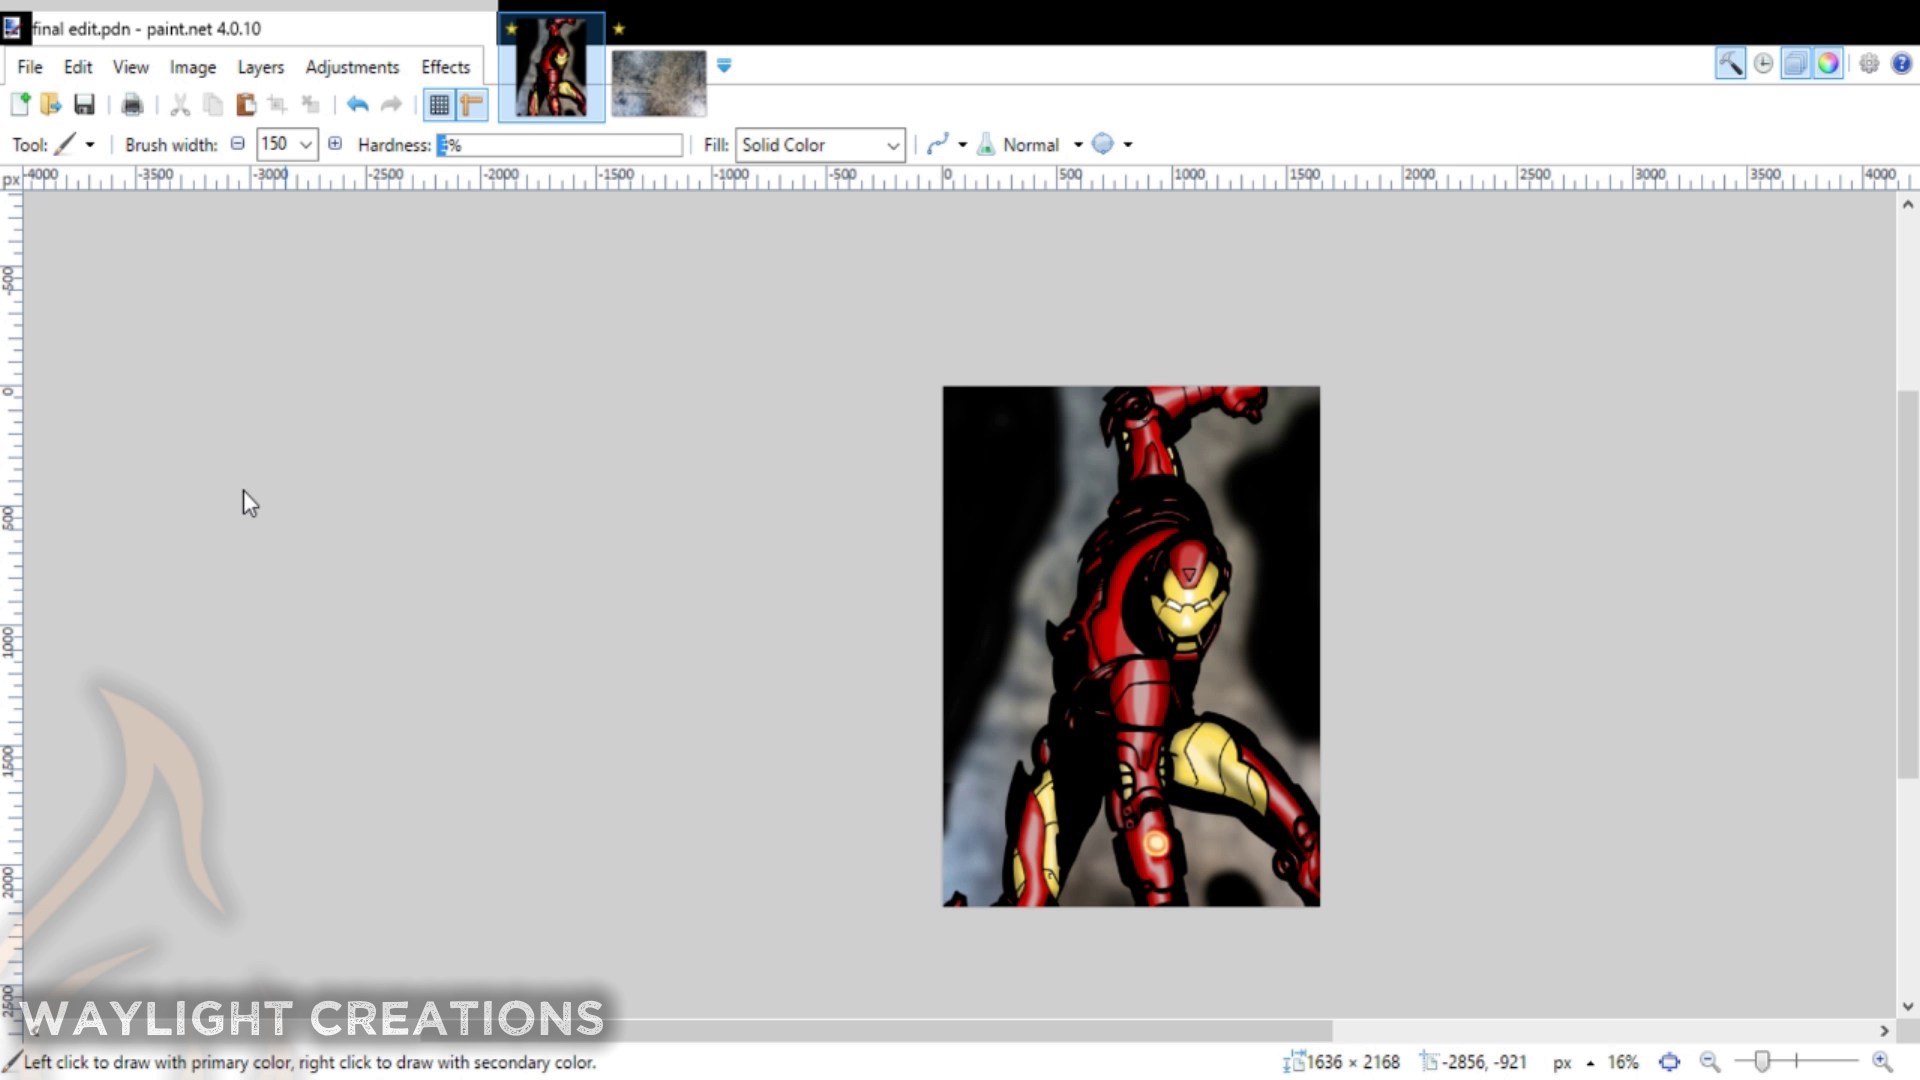Print the image using the printer icon
The height and width of the screenshot is (1080, 1920).
(132, 104)
